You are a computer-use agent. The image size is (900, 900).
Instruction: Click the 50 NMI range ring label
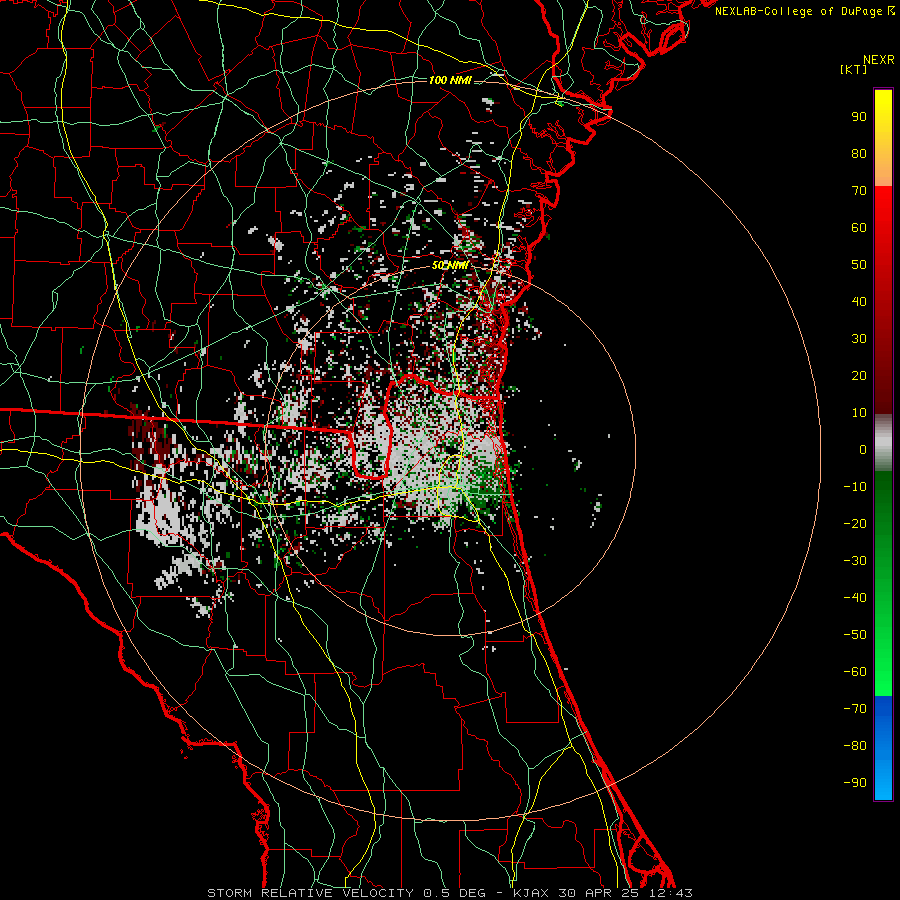coord(451,265)
